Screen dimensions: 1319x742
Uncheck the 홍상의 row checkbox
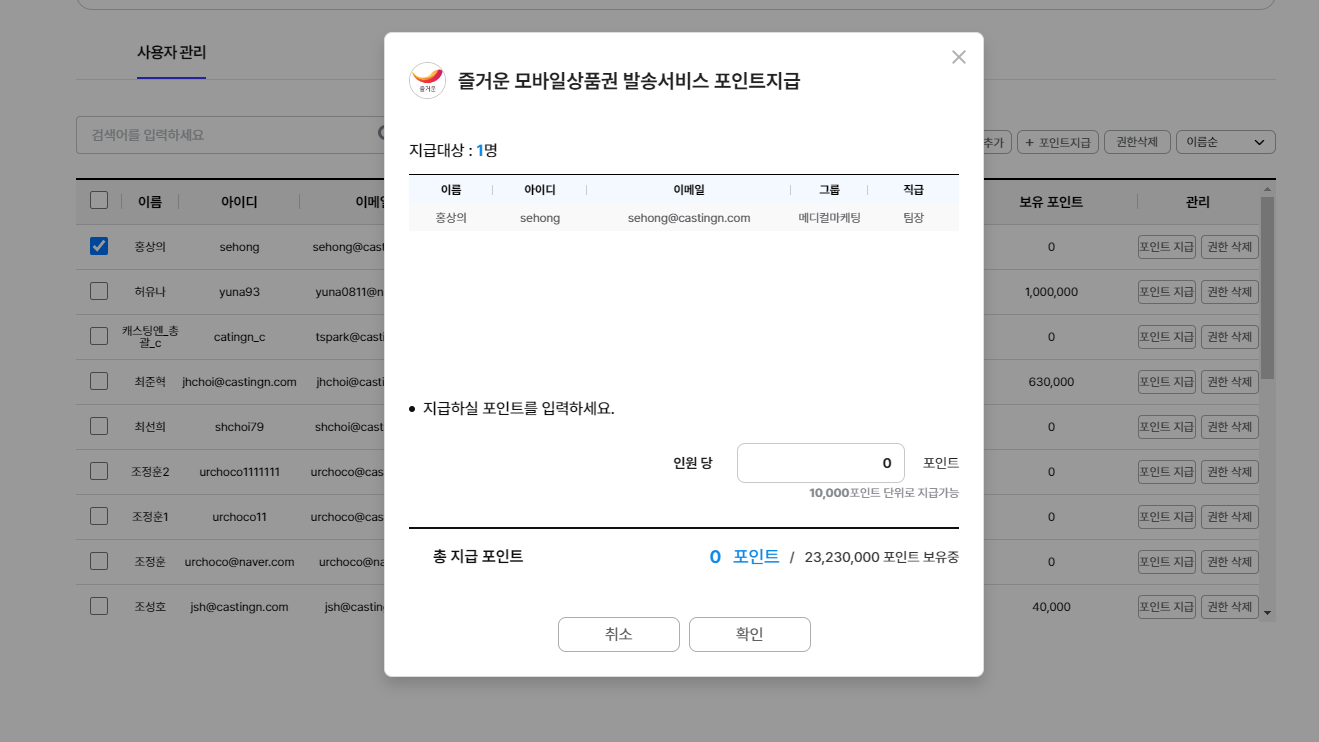[x=99, y=246]
